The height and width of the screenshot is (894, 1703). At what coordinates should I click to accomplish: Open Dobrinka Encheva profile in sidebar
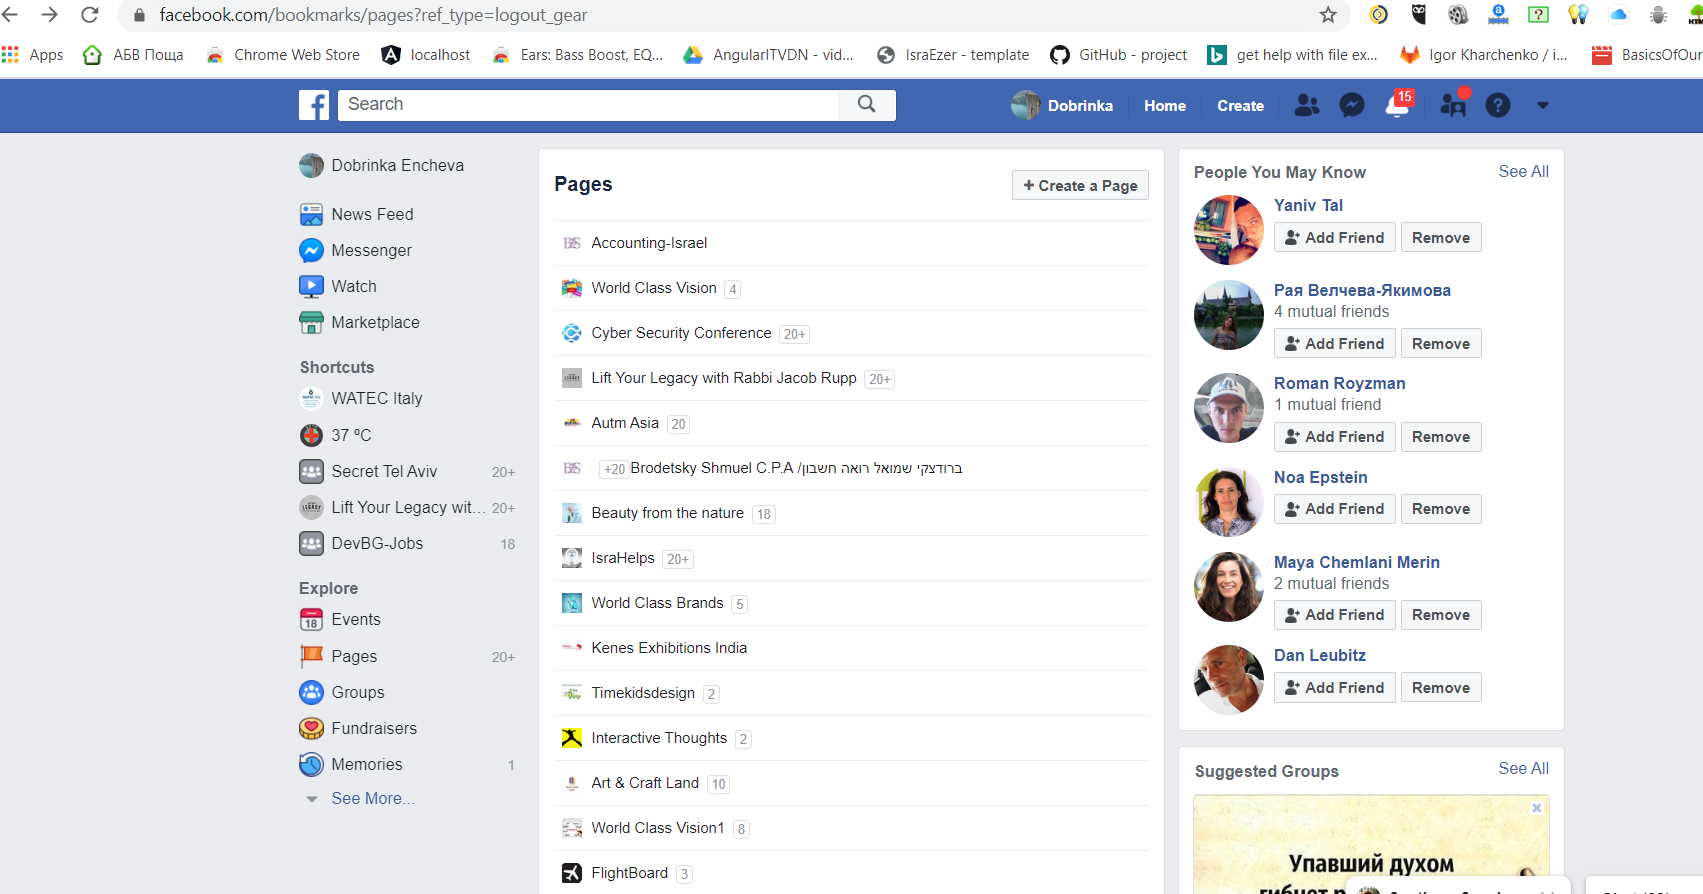pos(382,165)
